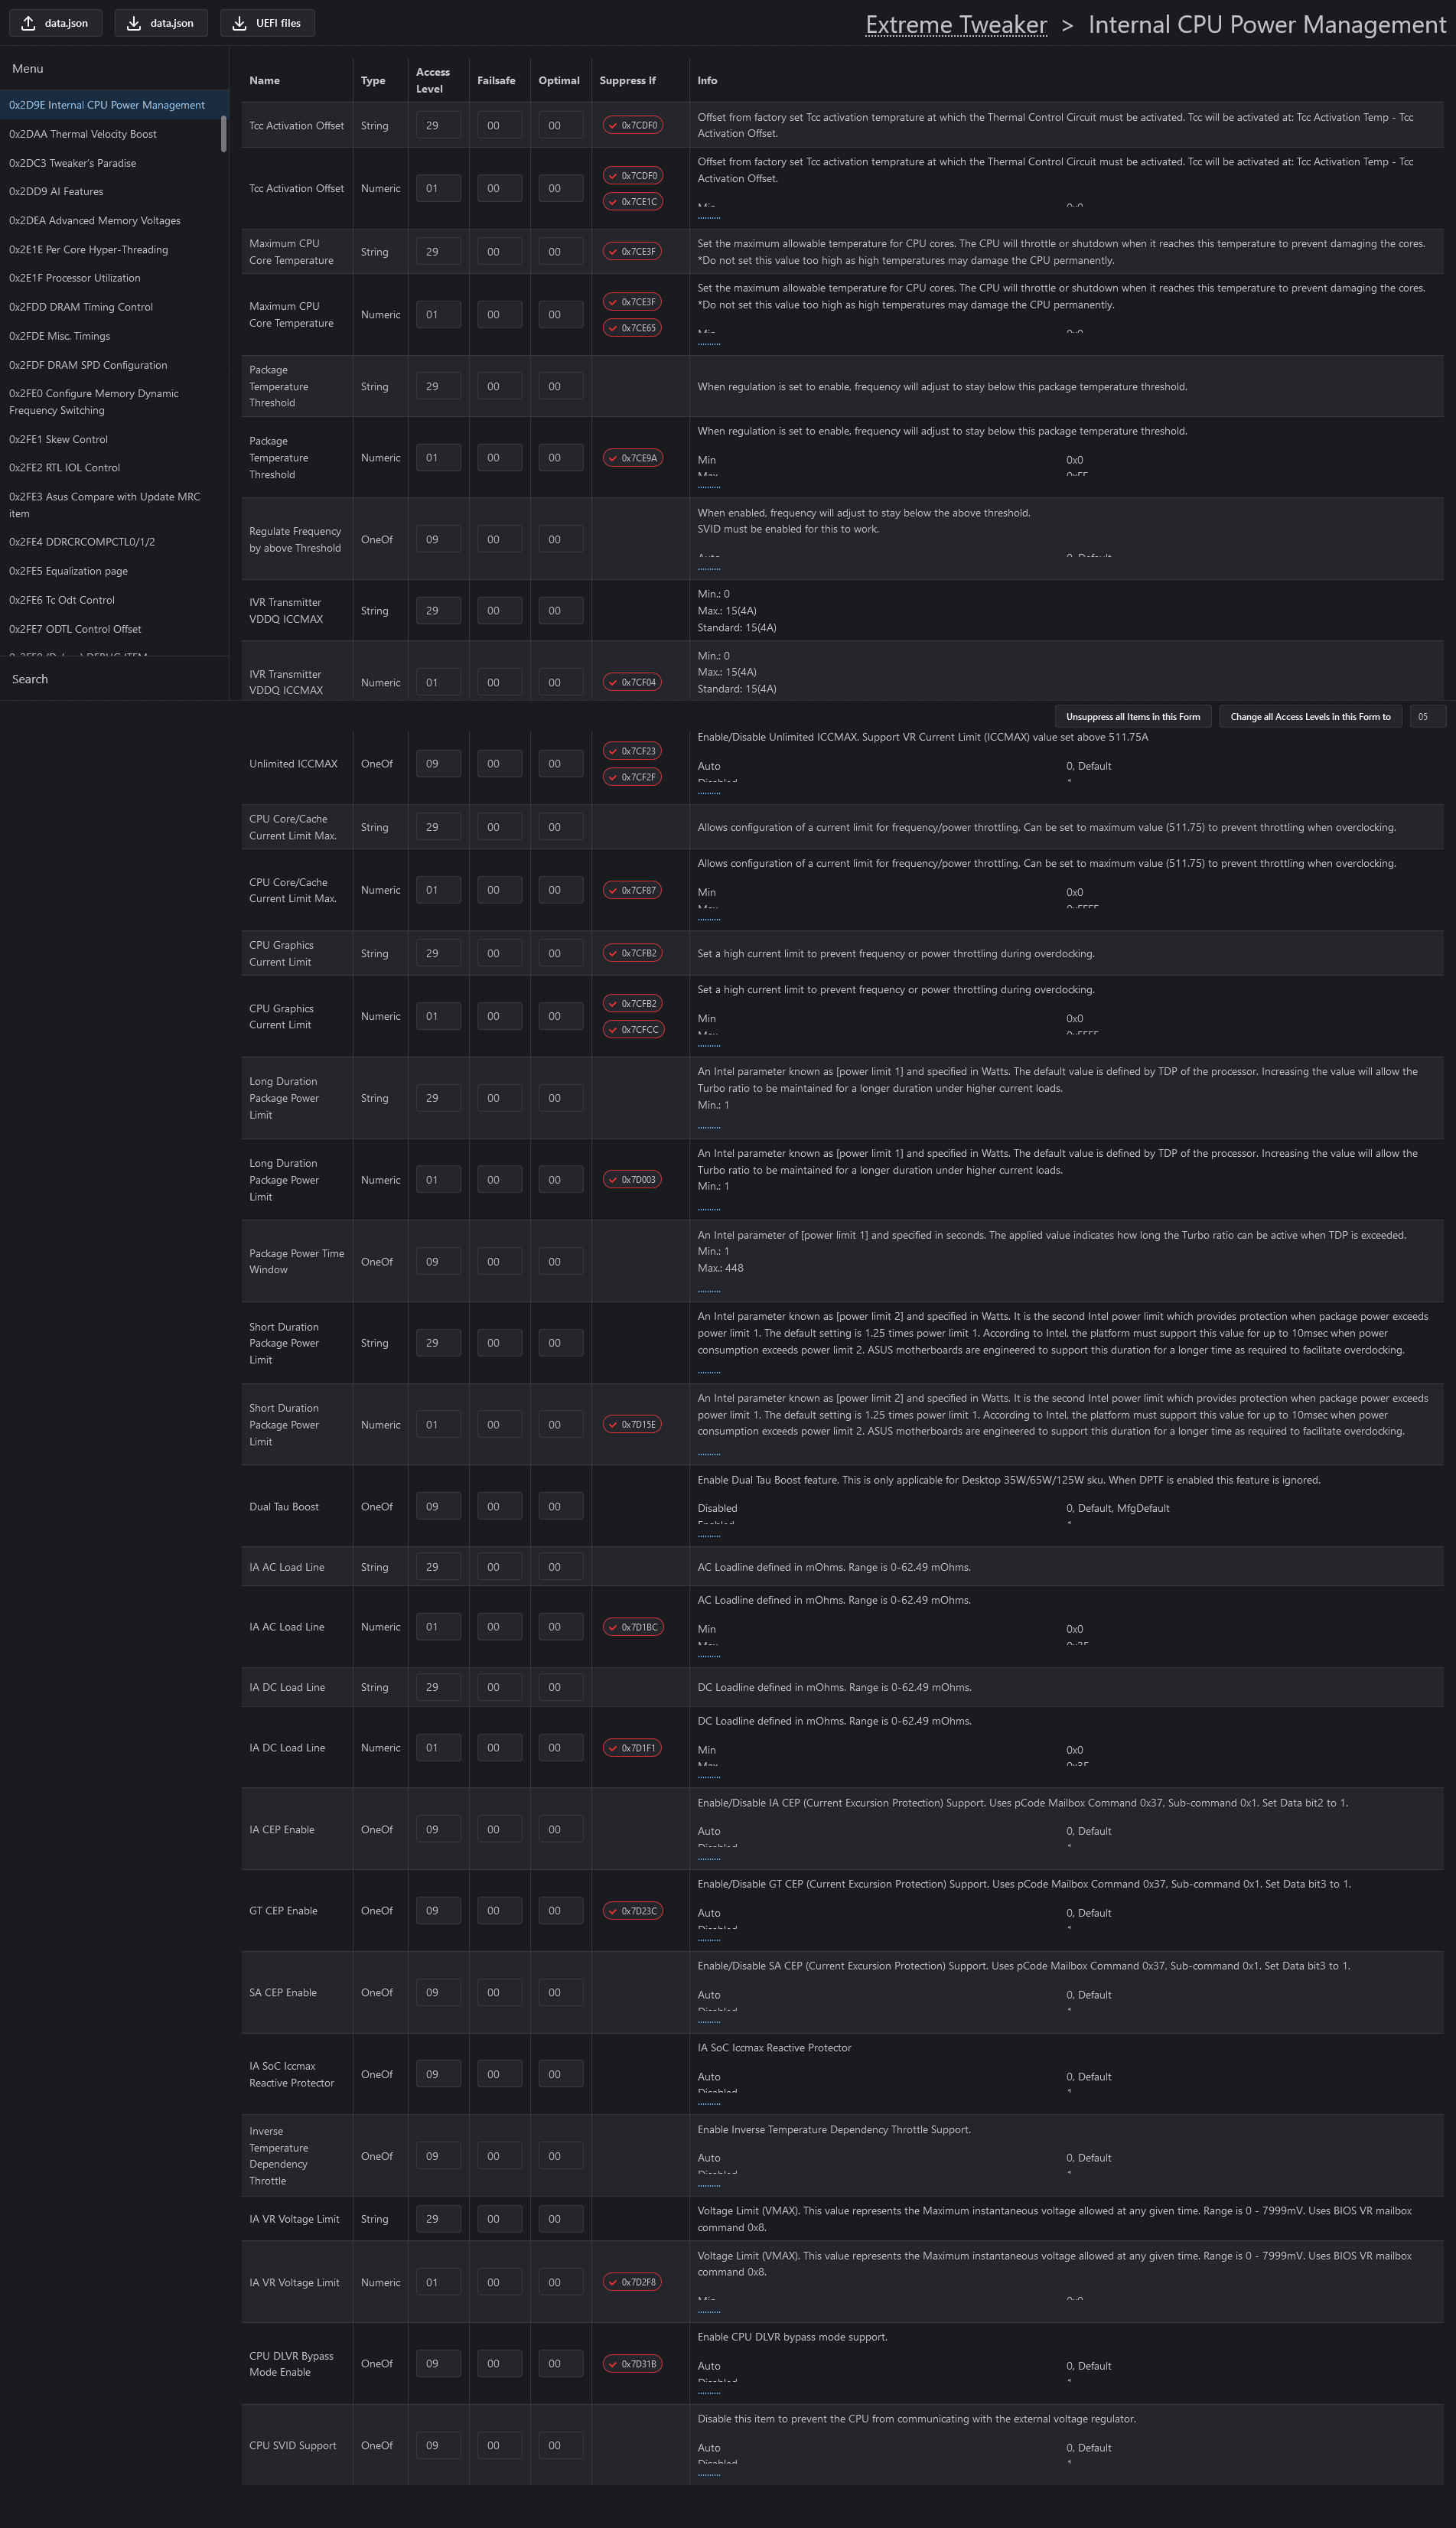The width and height of the screenshot is (1456, 2528).
Task: Toggle suppress-if chip 0x7D1F1
Action: pyautogui.click(x=633, y=1748)
